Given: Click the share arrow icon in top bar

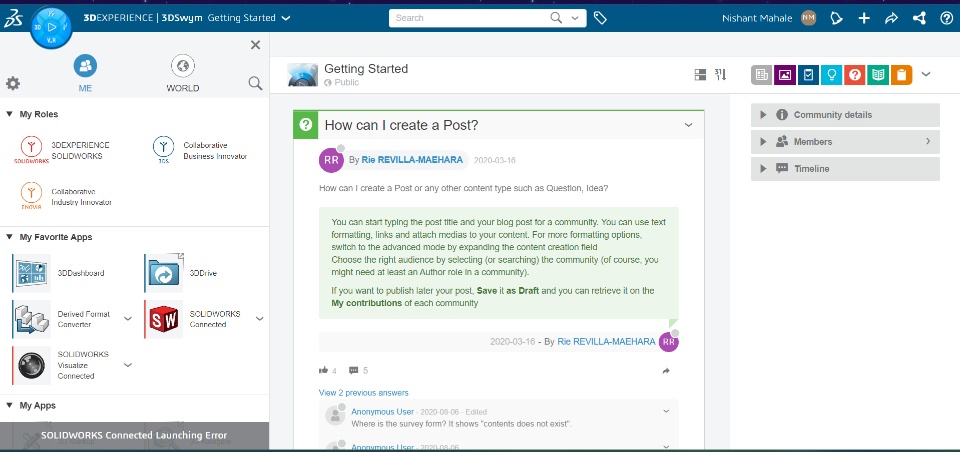Looking at the screenshot, I should [x=891, y=18].
